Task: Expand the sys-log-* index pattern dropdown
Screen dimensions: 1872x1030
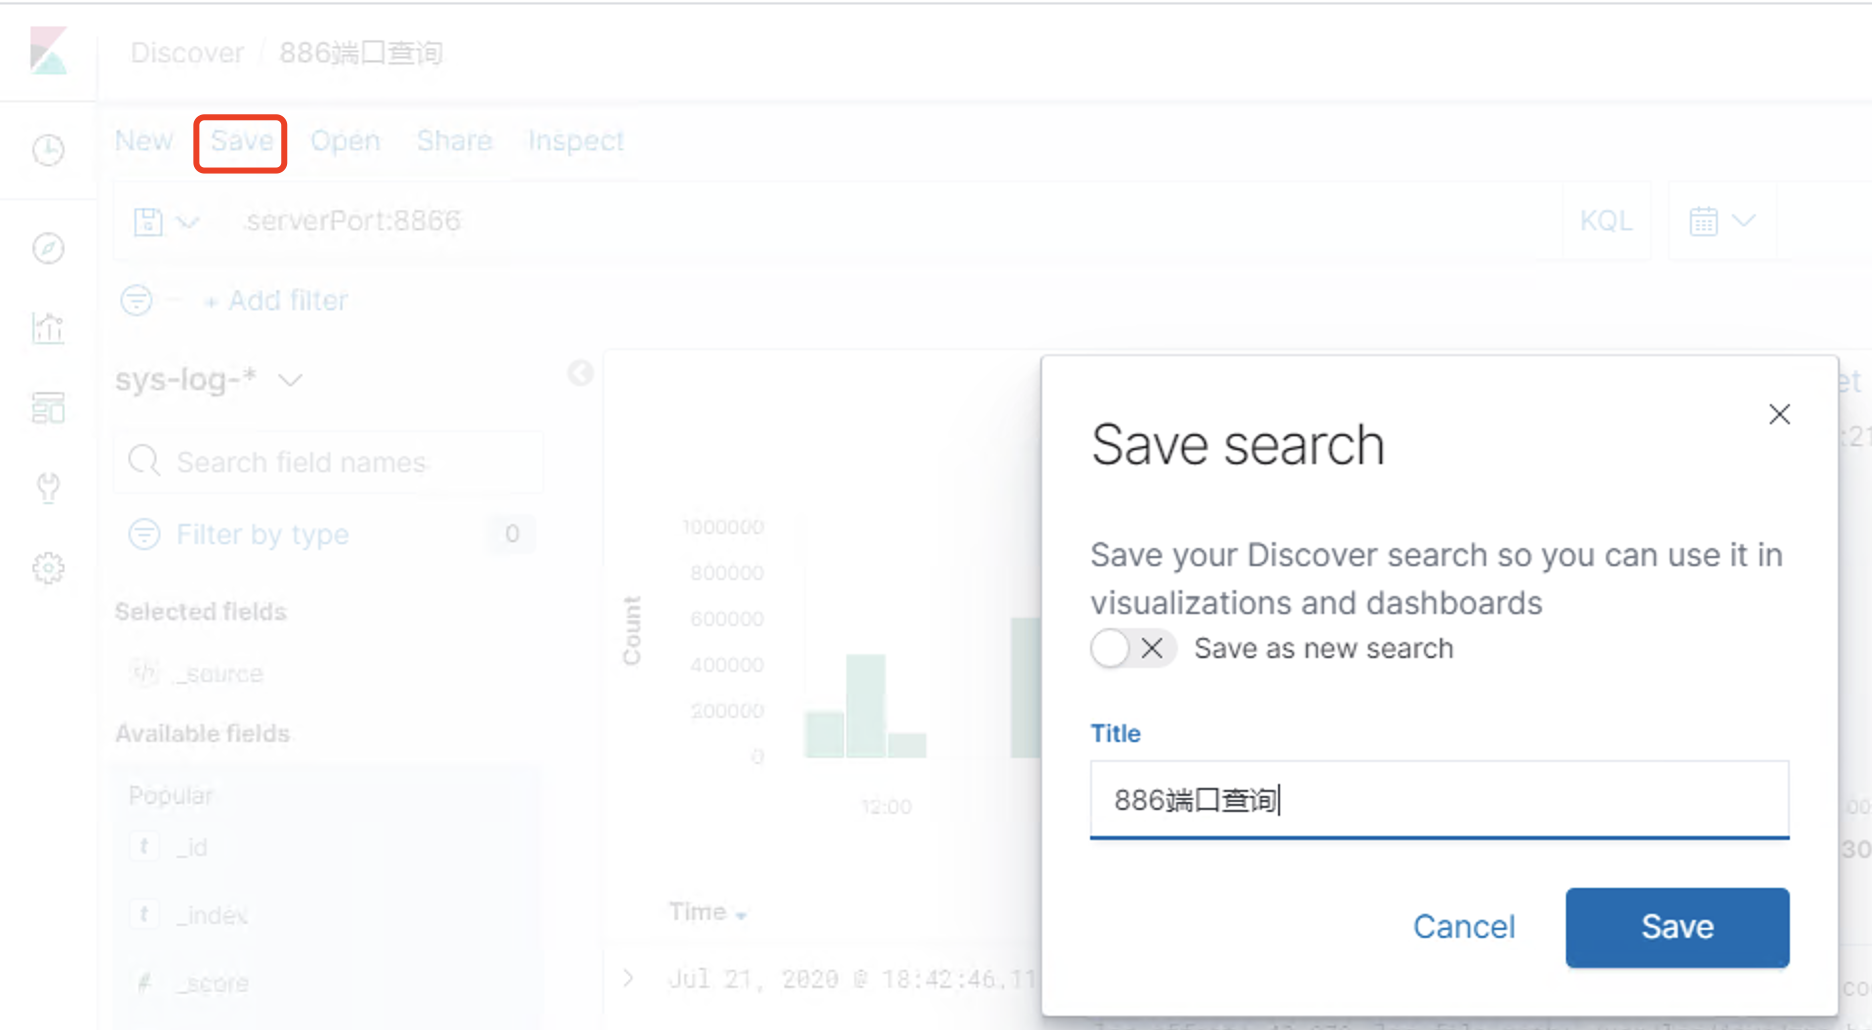Action: (x=290, y=380)
